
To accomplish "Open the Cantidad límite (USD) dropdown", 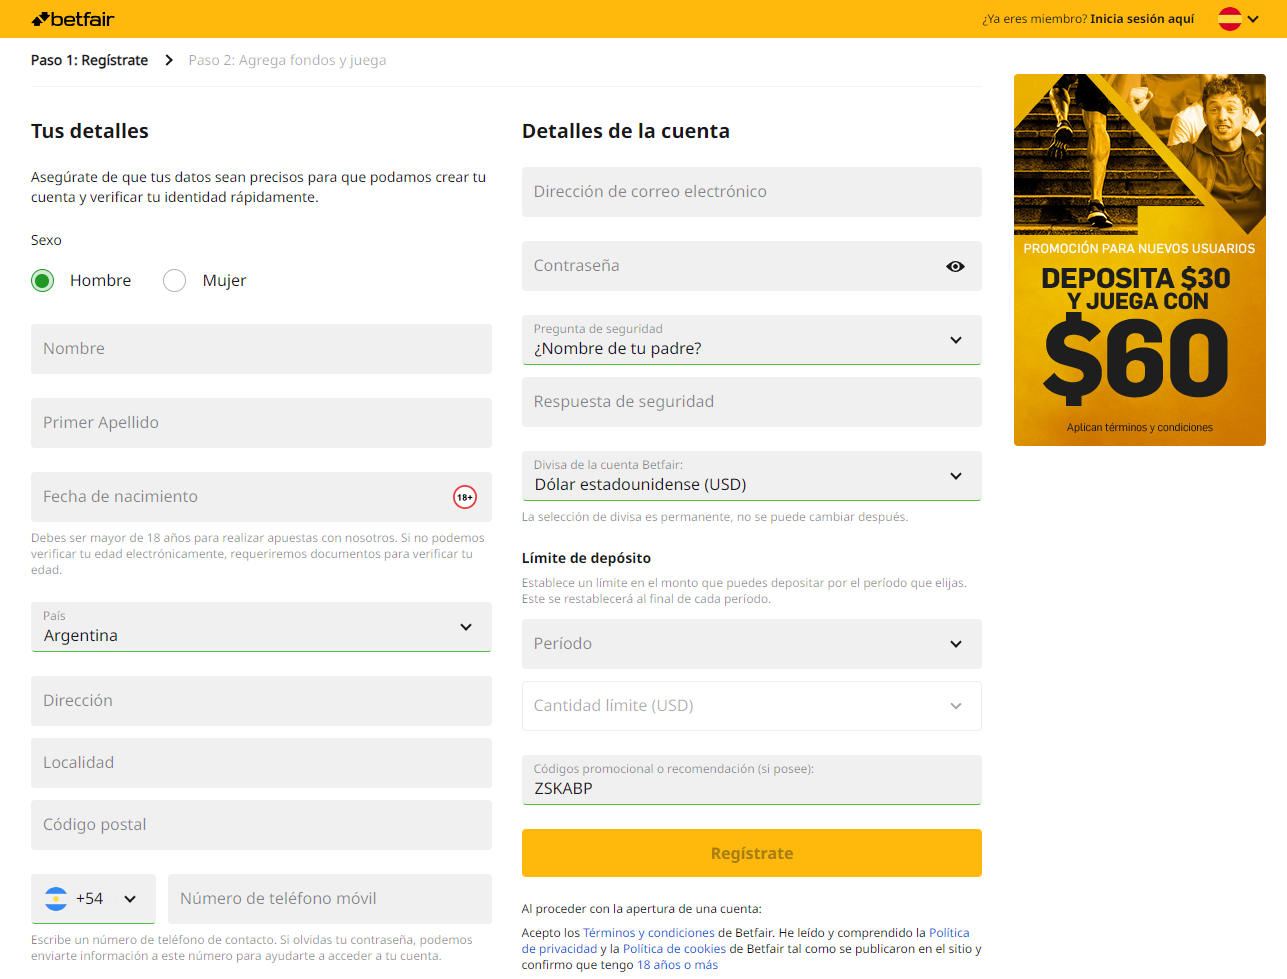I will coord(752,706).
